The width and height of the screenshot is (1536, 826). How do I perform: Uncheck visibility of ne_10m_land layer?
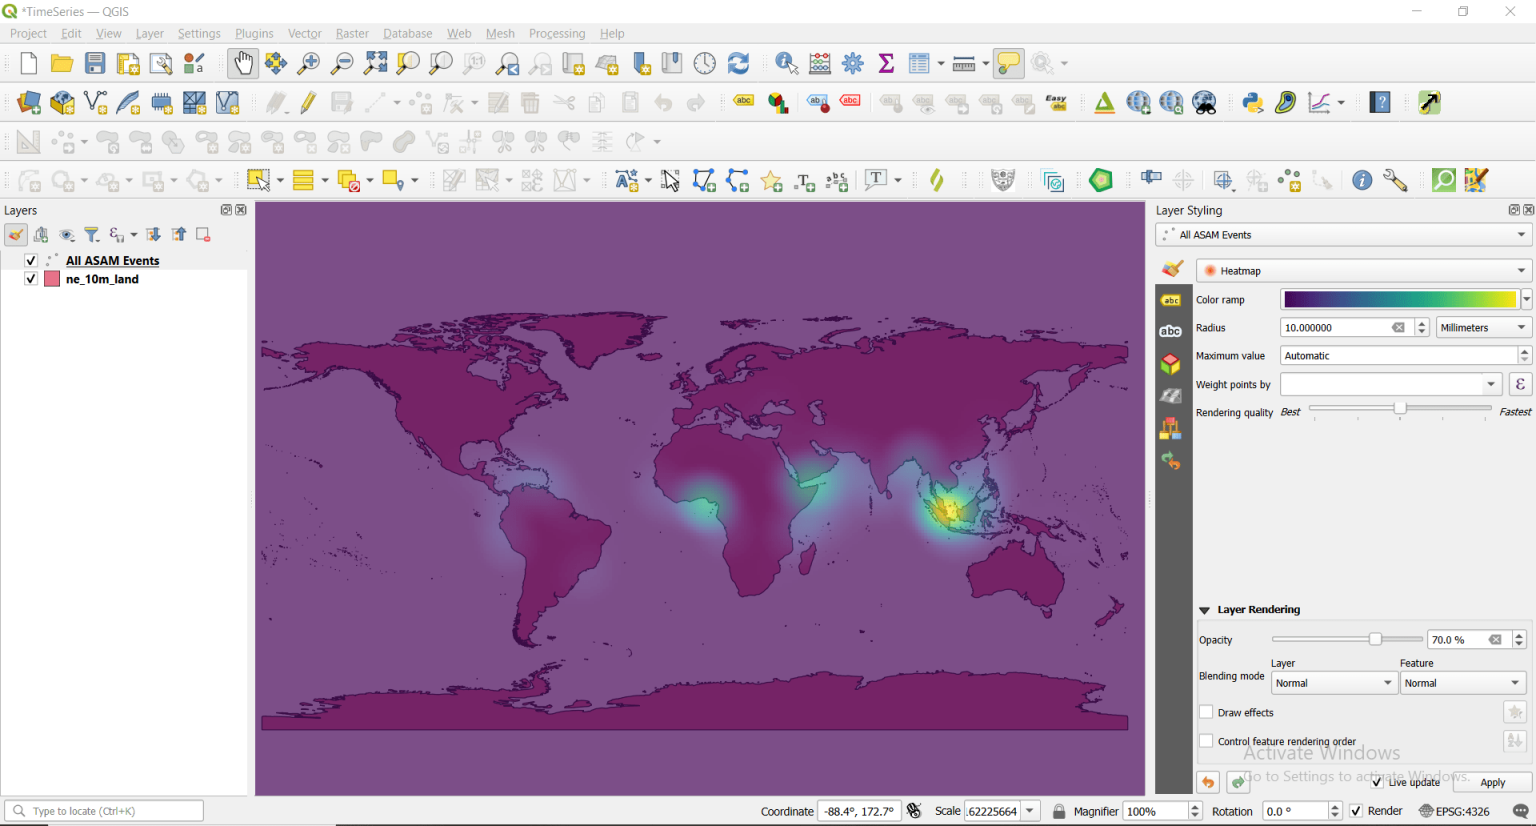tap(30, 279)
